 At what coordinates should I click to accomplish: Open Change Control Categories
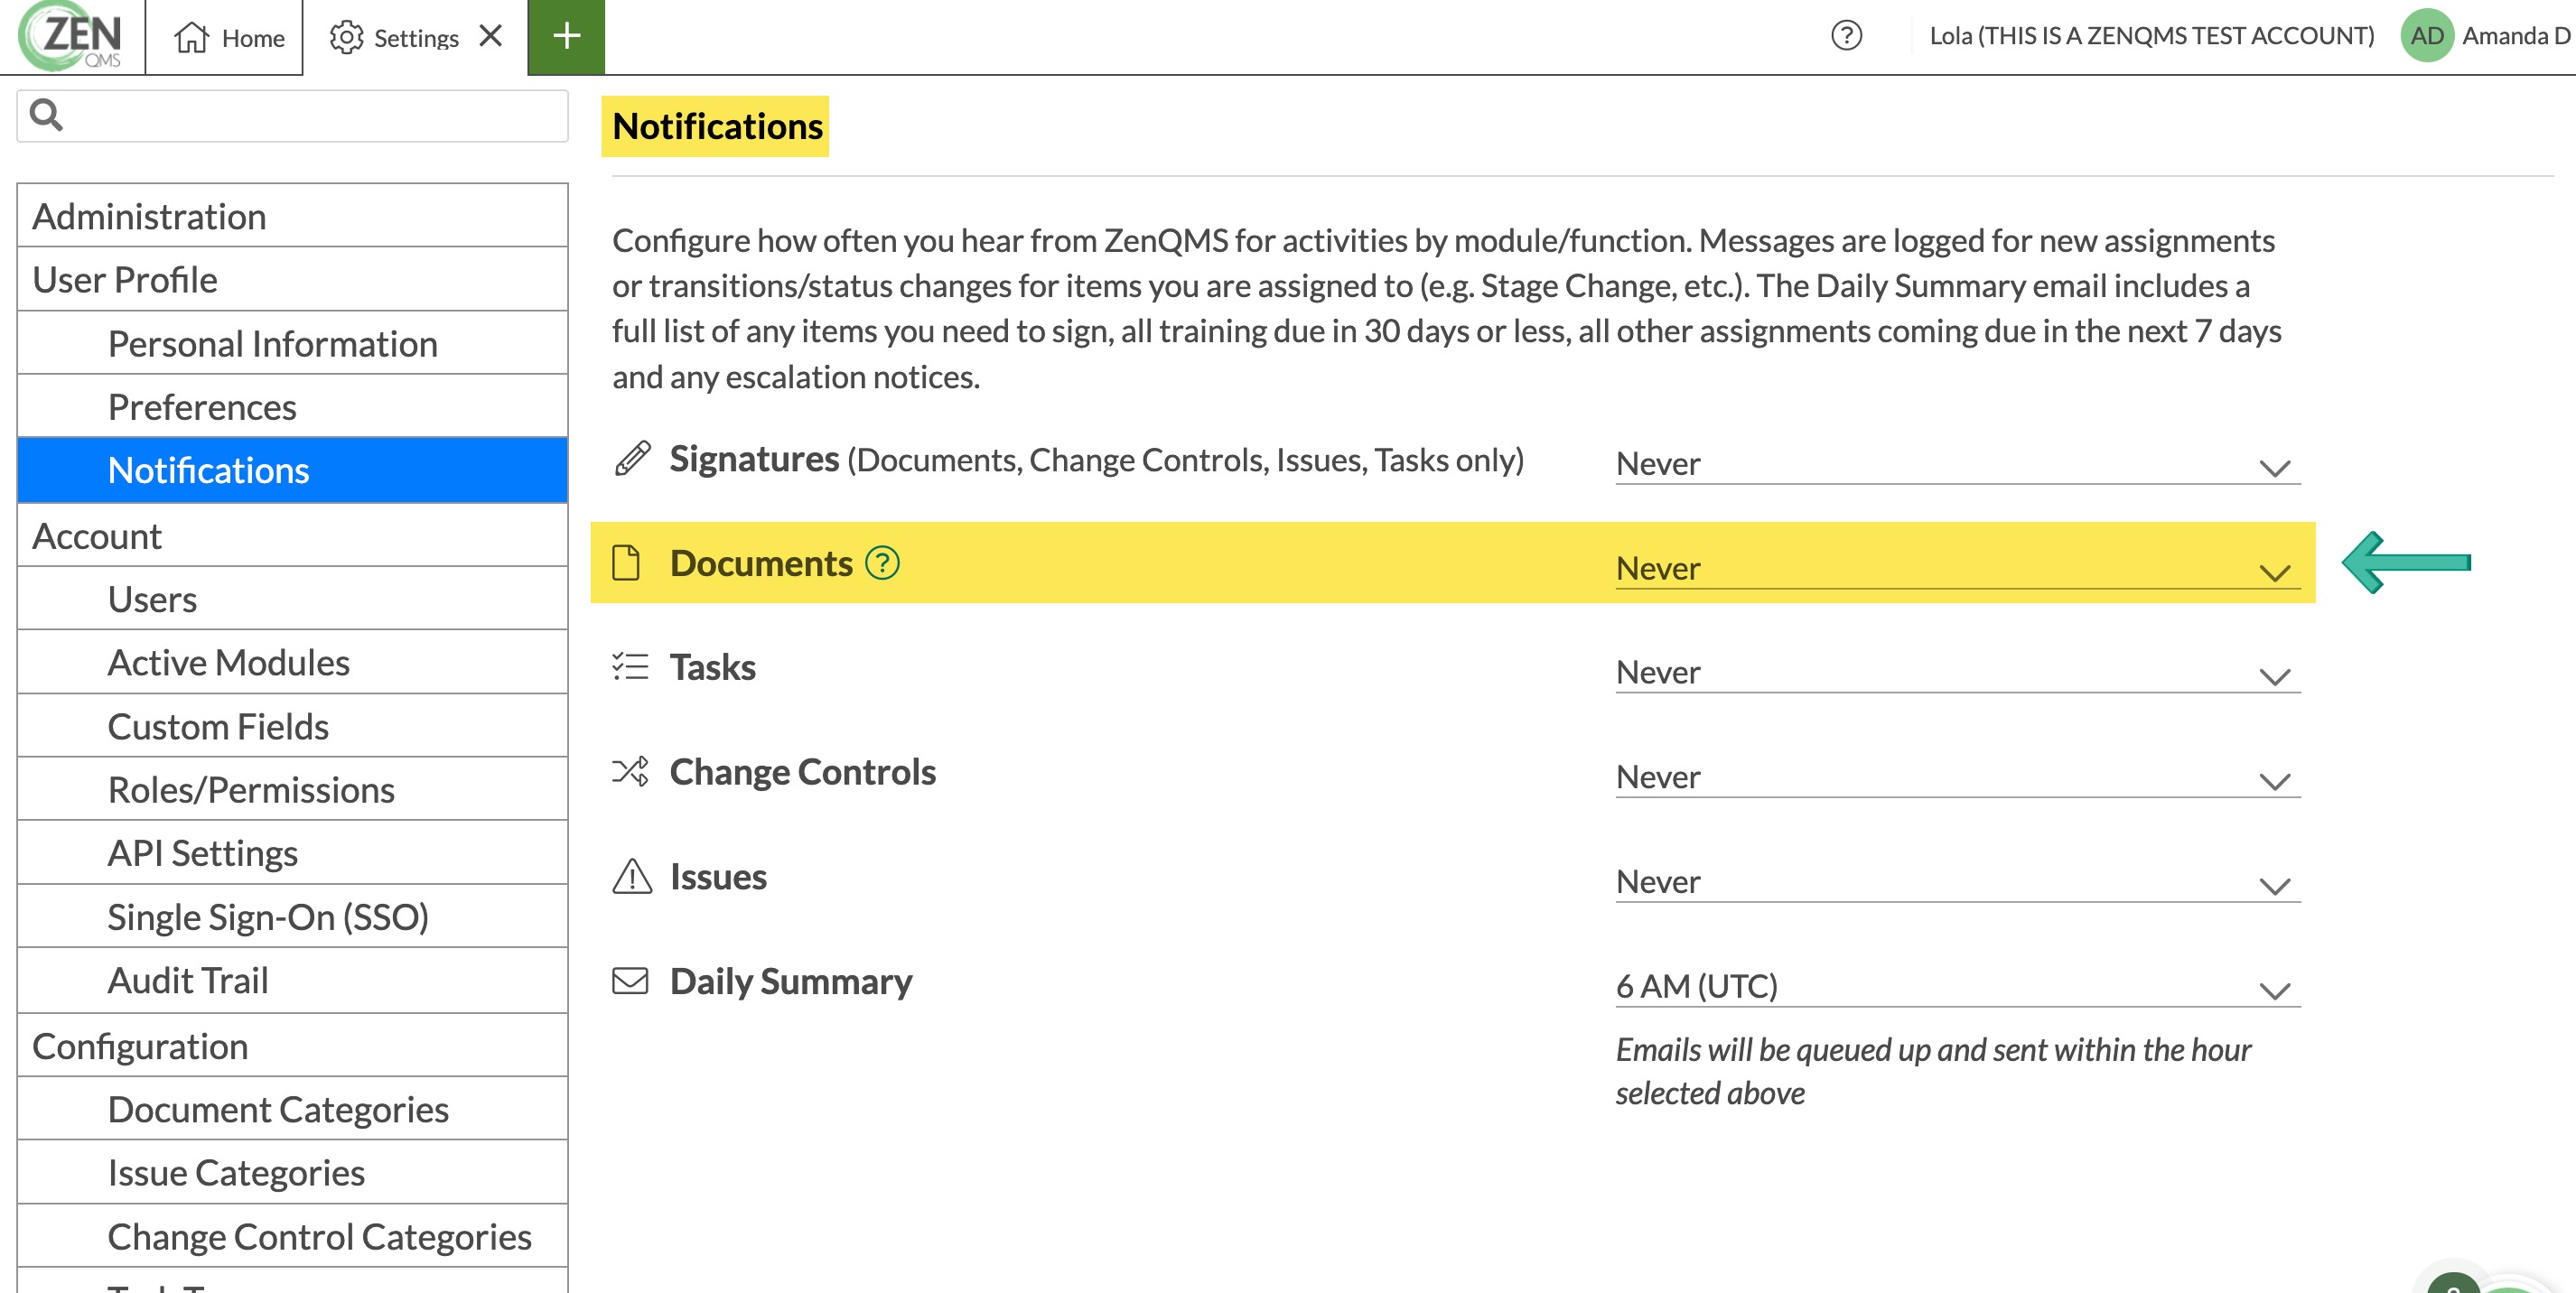292,1236
